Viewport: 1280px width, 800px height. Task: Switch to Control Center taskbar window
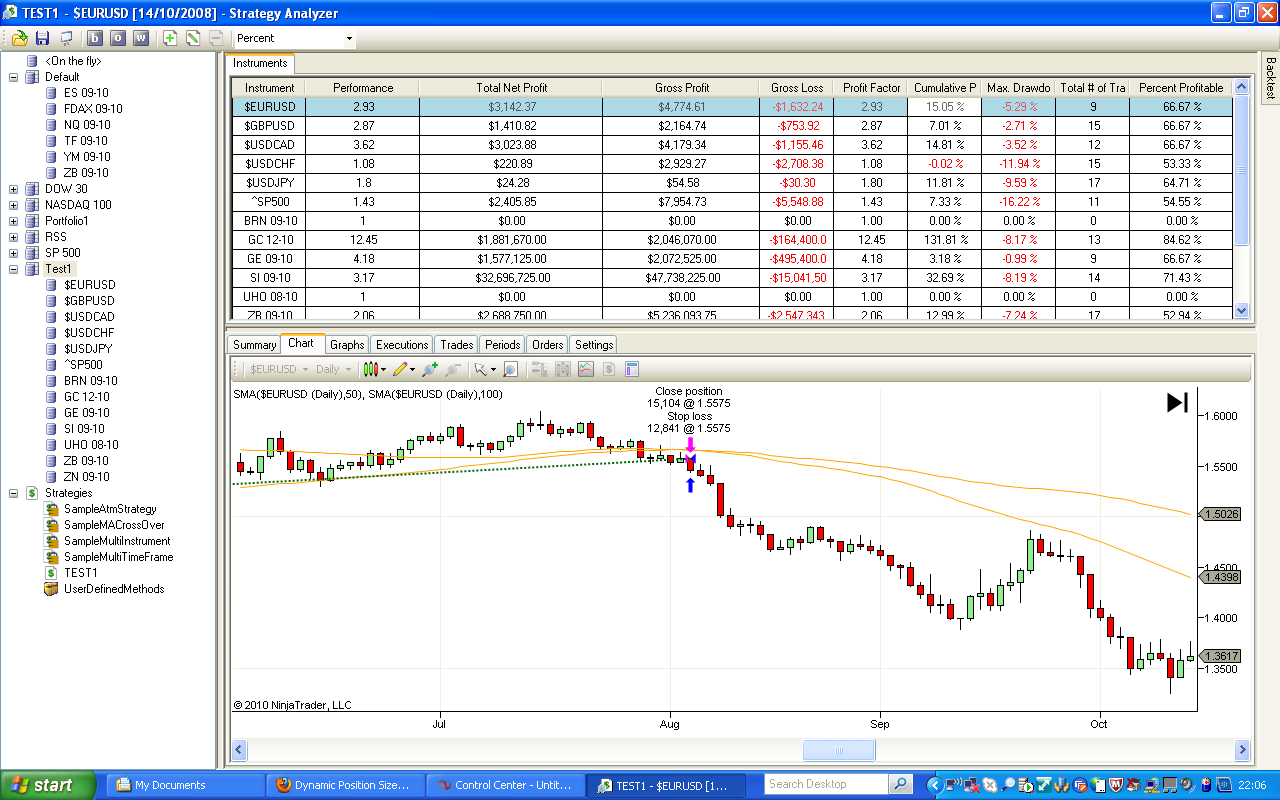[x=505, y=785]
